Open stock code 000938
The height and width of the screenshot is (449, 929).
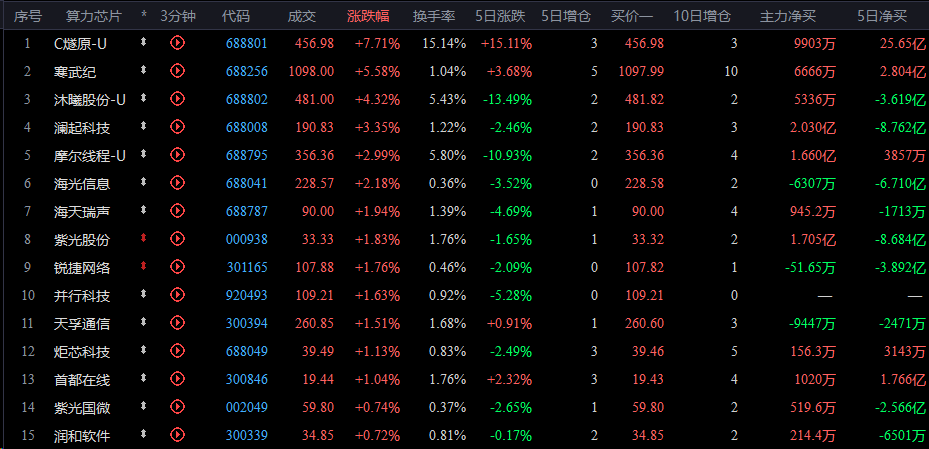click(247, 240)
